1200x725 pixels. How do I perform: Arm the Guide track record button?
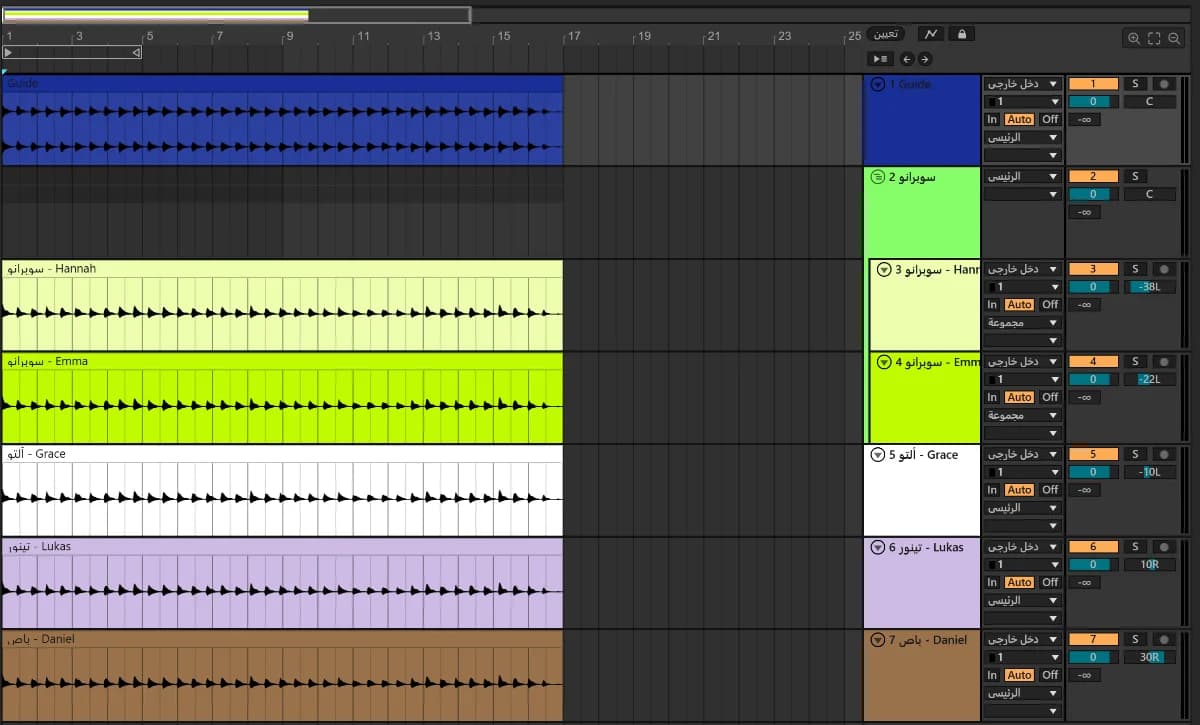click(x=1163, y=84)
